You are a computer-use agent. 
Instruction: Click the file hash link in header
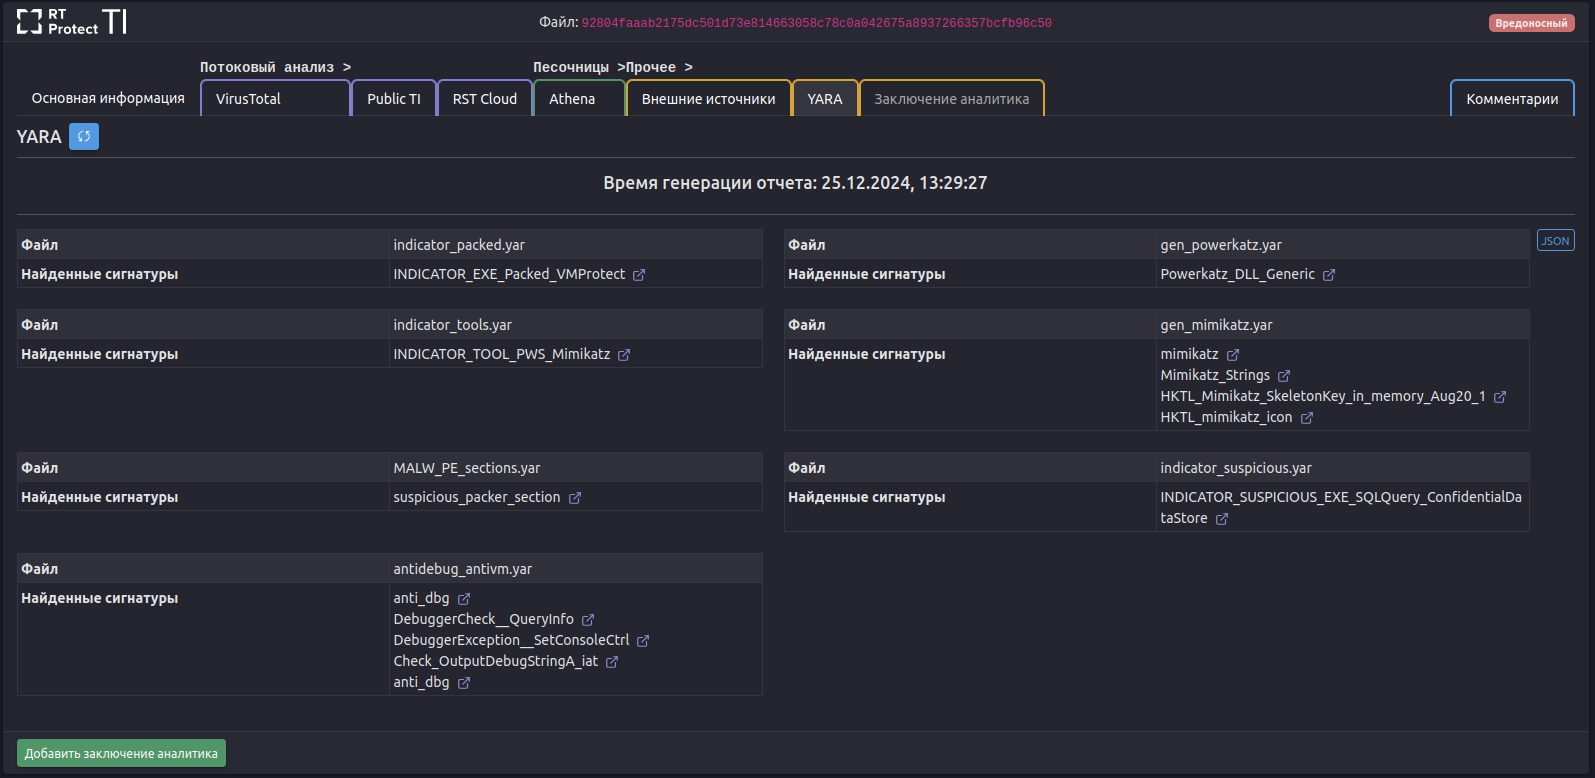(x=816, y=23)
